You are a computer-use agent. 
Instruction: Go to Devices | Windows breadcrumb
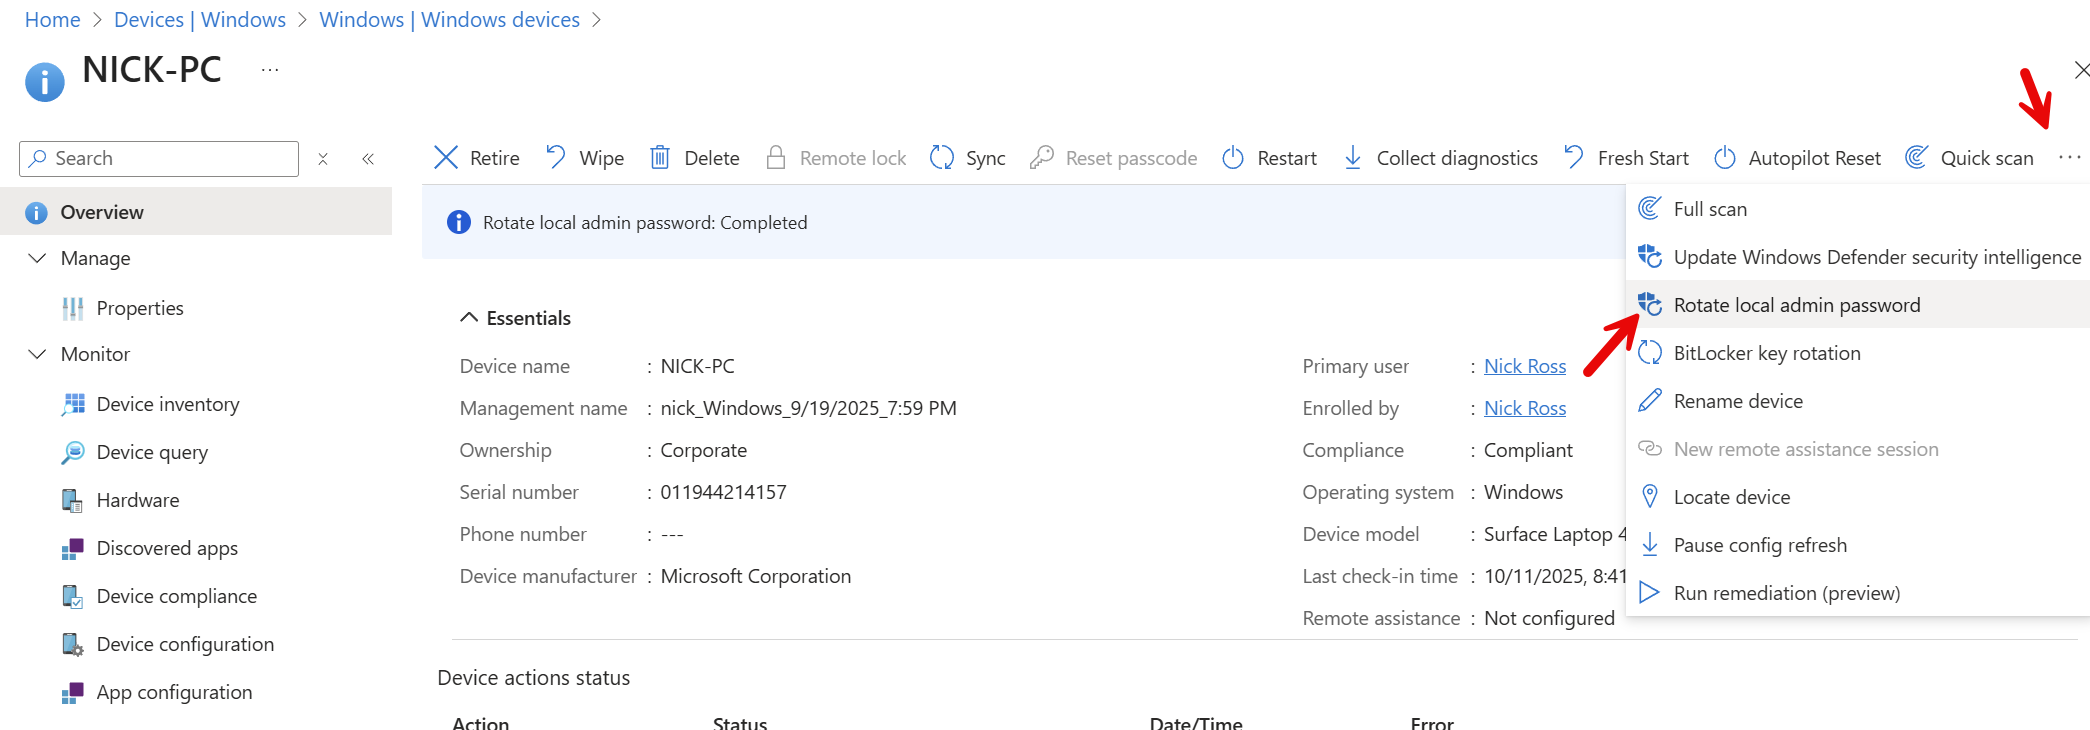(200, 20)
